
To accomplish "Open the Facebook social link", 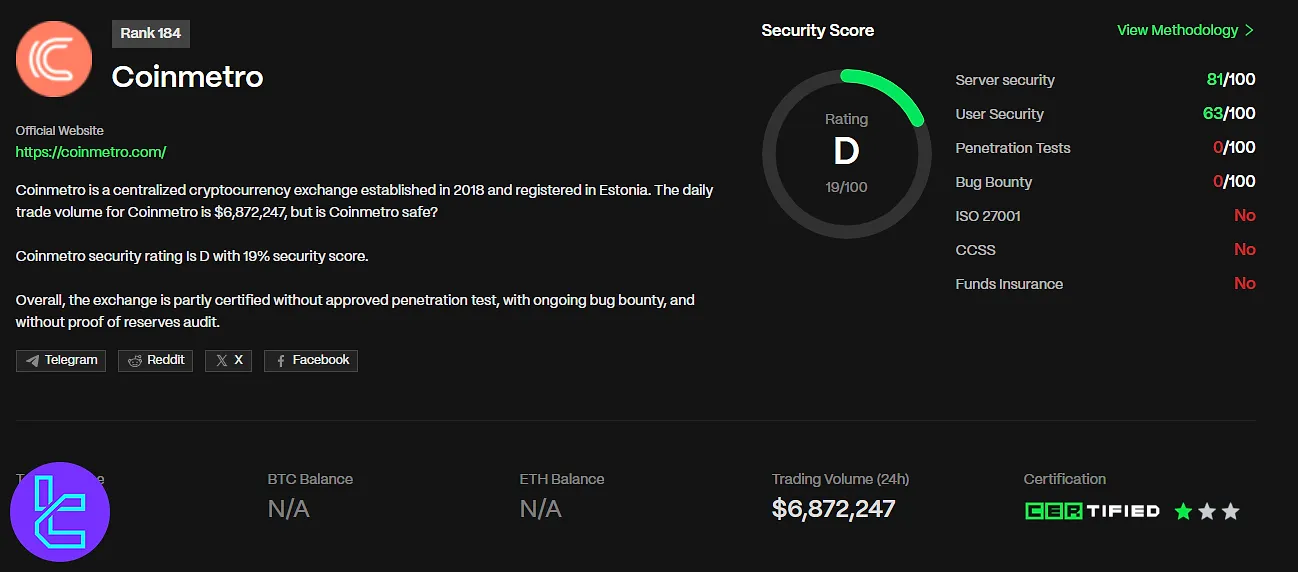I will 311,360.
